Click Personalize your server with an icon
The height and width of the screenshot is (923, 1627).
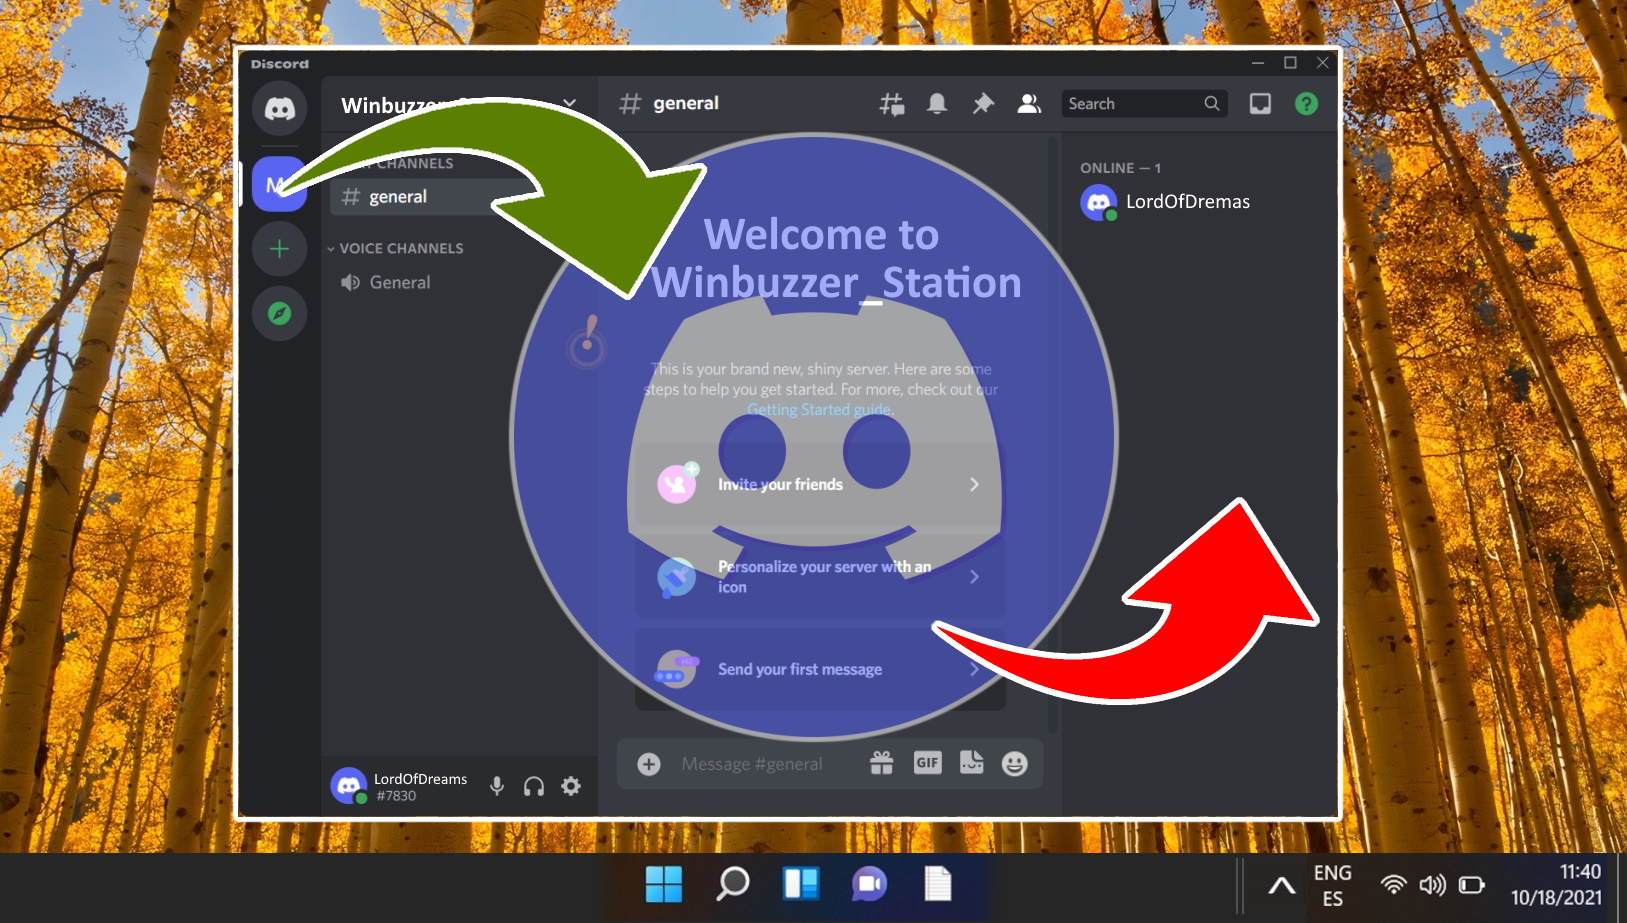point(820,577)
